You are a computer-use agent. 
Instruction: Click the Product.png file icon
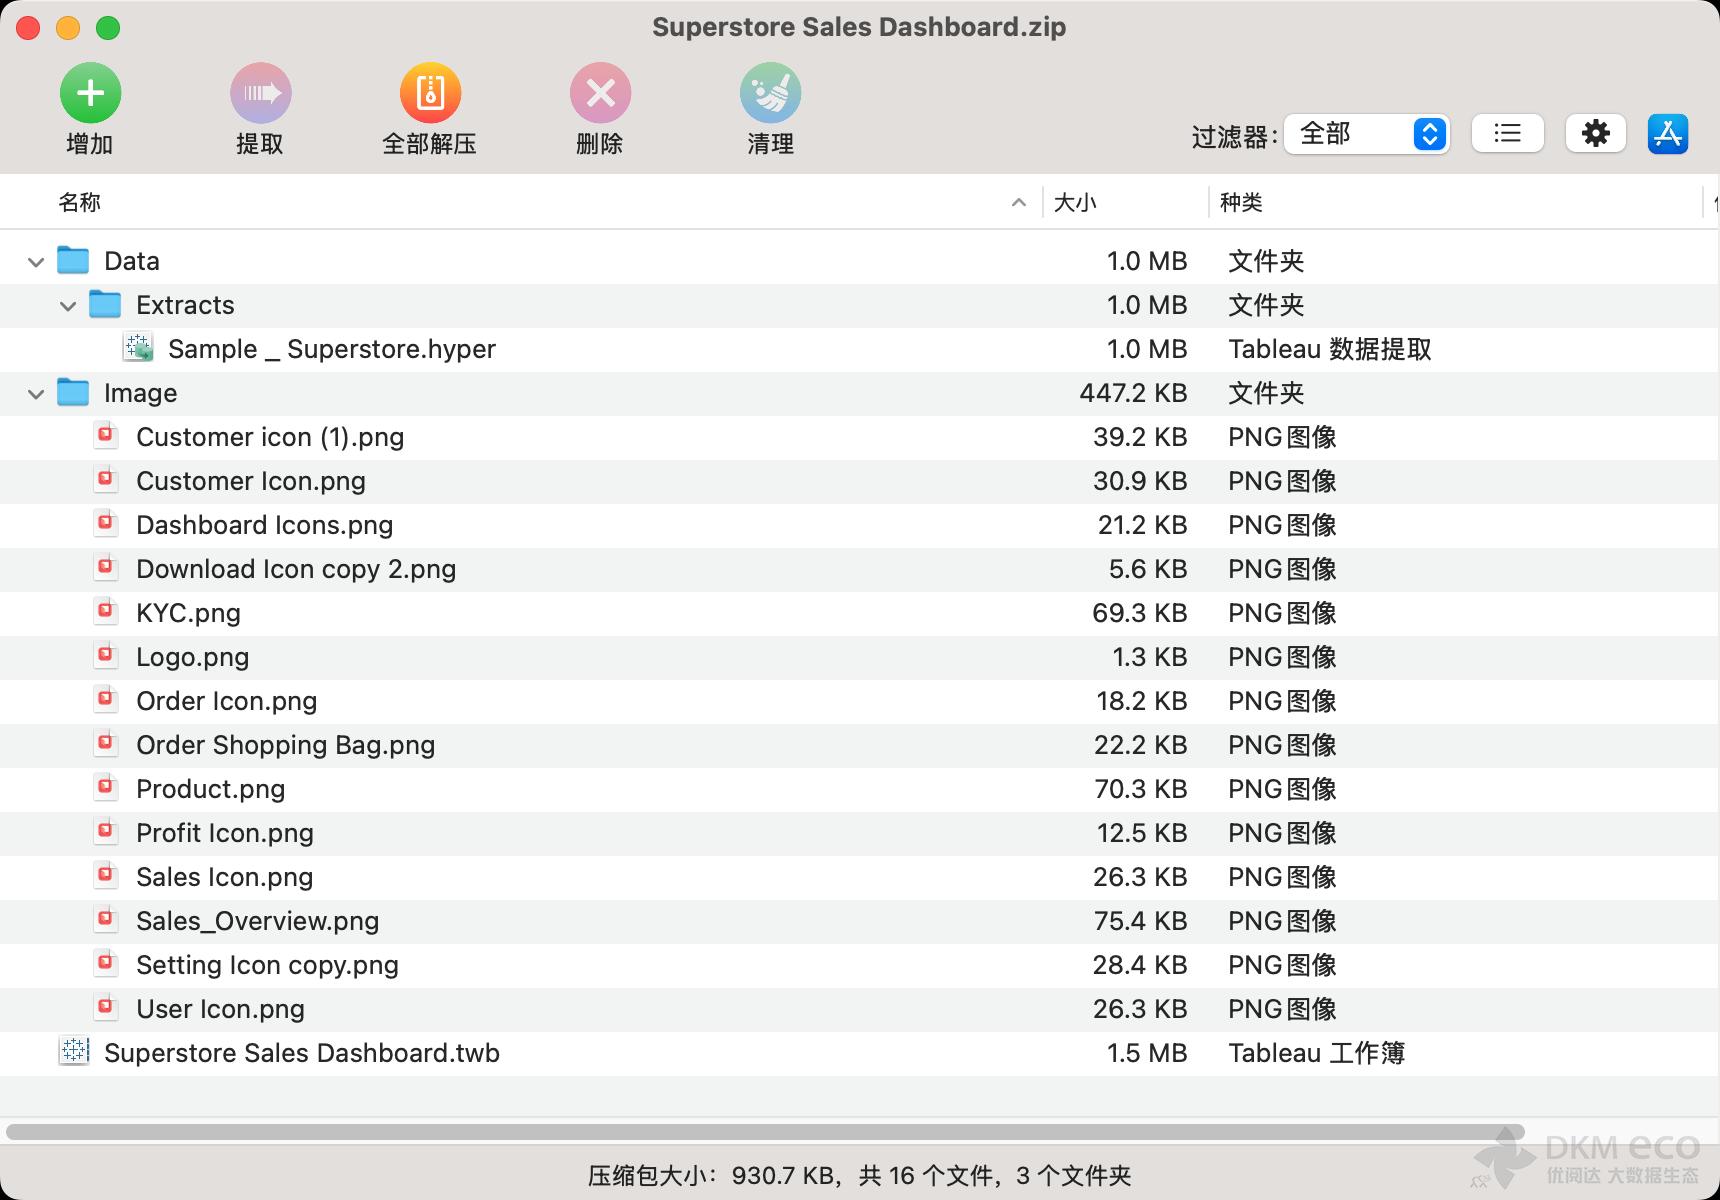coord(106,787)
